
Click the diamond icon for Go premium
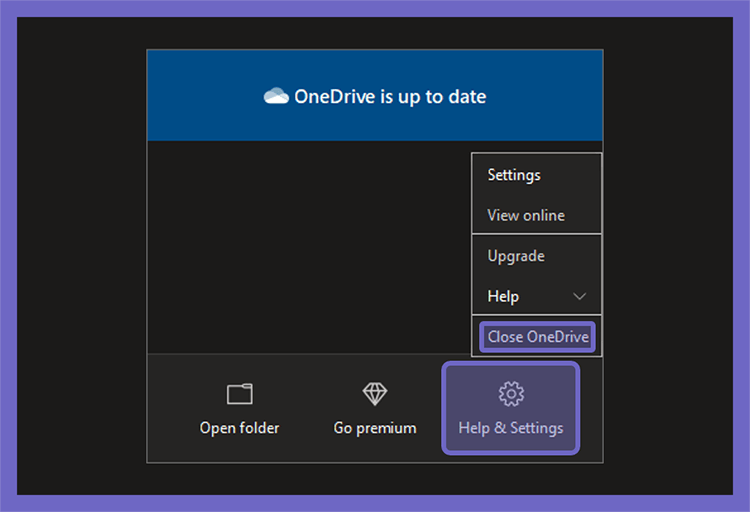pos(375,394)
